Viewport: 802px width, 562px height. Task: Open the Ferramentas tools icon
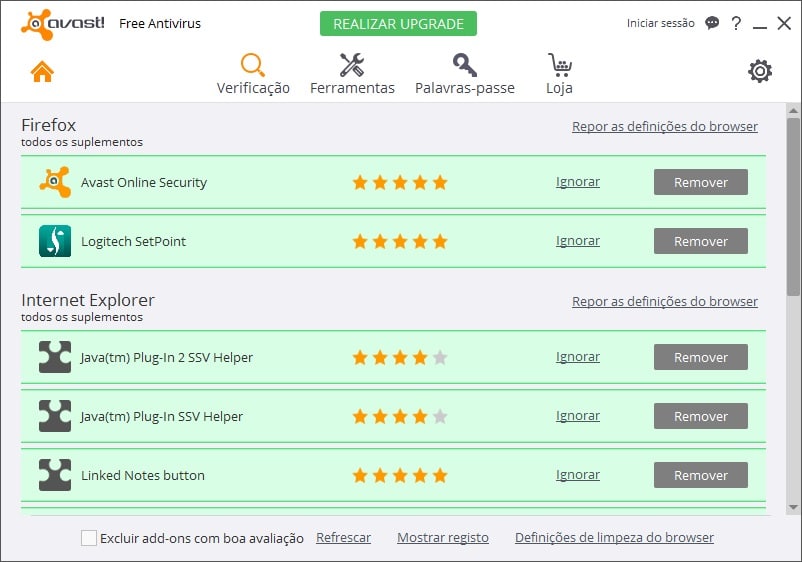pos(352,66)
